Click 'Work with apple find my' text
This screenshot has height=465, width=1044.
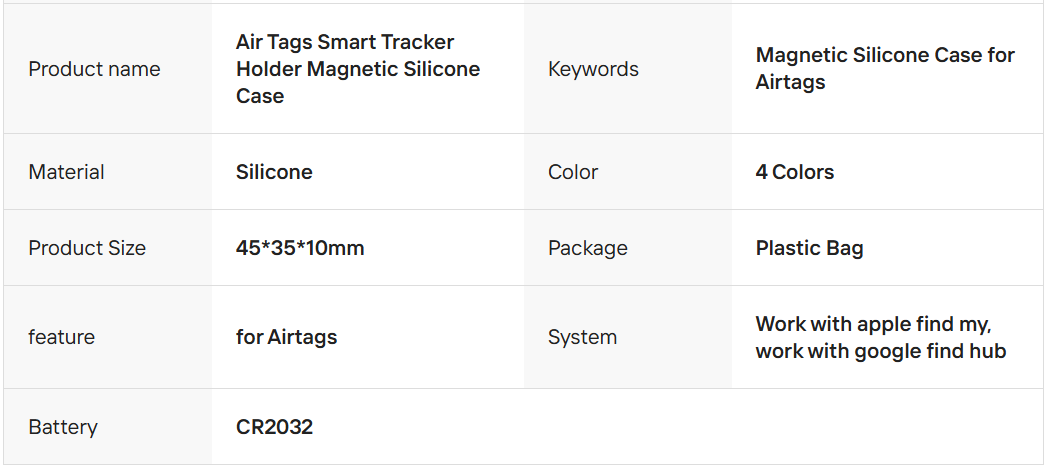872,324
